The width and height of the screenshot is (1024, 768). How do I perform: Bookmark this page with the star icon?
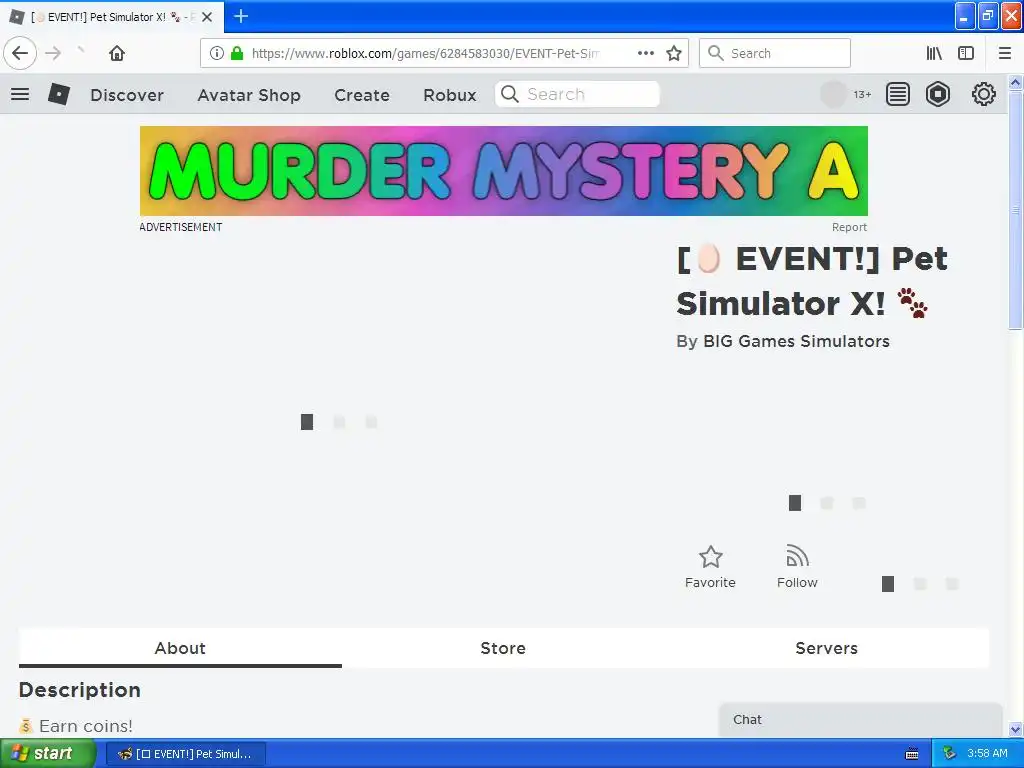point(674,53)
